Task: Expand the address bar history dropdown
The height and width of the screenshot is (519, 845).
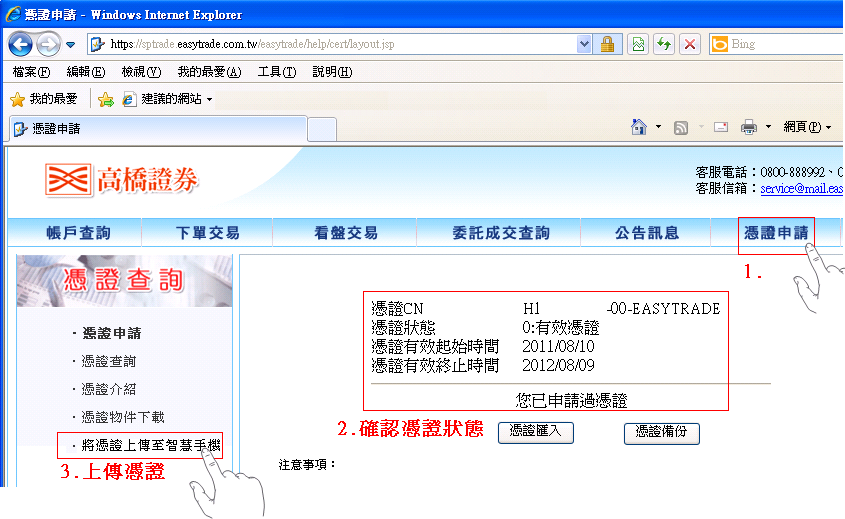Action: 584,44
